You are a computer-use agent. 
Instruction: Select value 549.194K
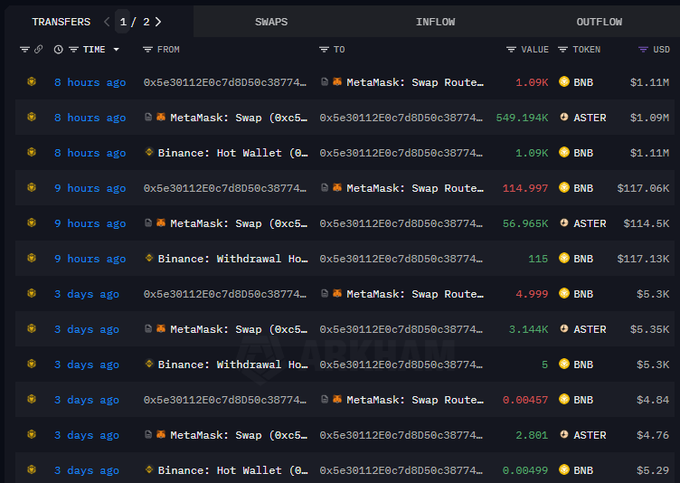pyautogui.click(x=522, y=117)
